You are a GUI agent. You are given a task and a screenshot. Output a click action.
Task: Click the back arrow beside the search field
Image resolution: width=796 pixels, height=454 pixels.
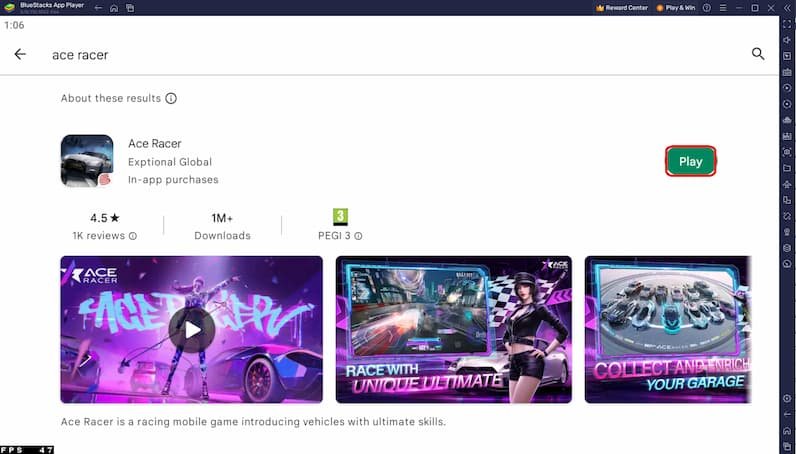pos(20,54)
